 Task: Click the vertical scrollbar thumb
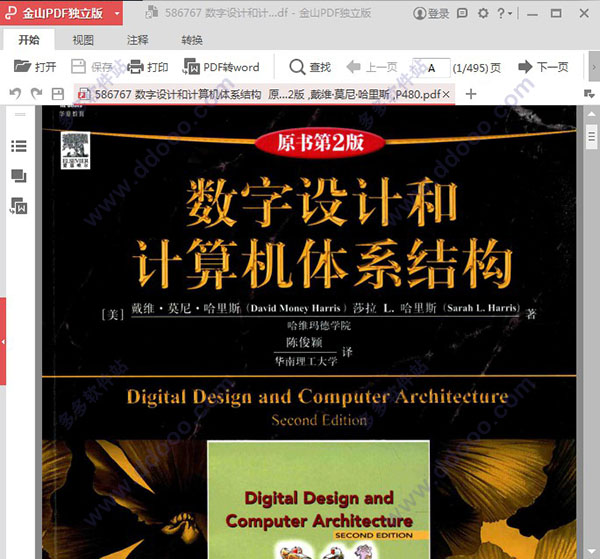pos(592,137)
